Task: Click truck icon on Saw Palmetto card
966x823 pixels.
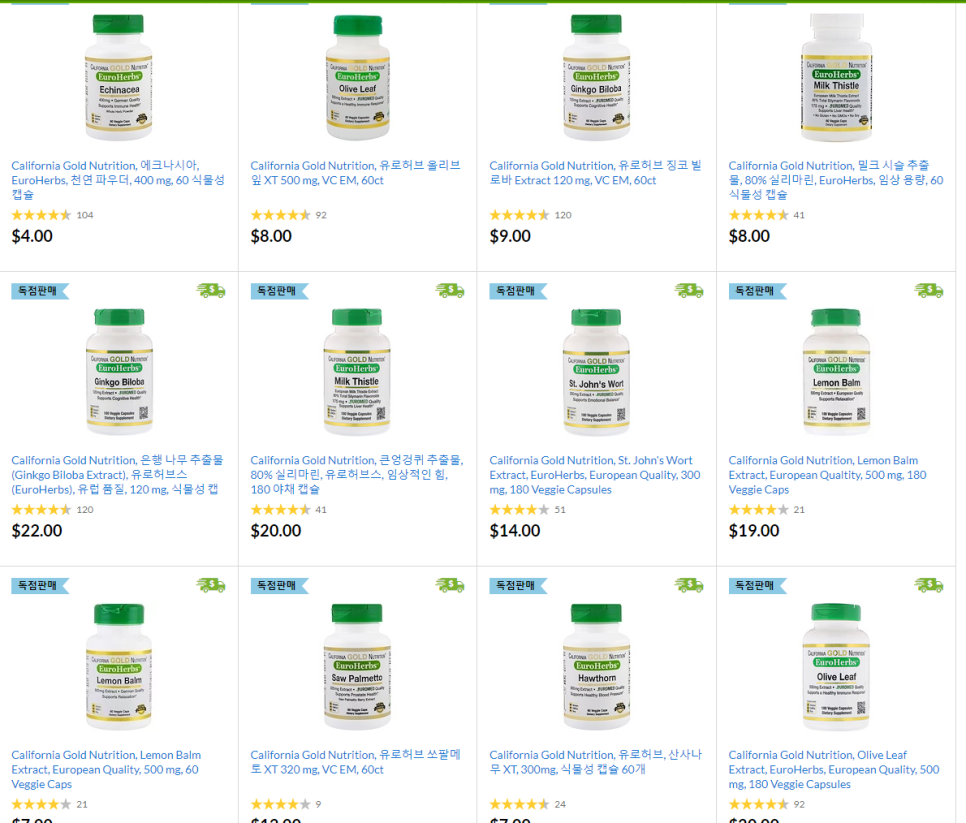Action: (450, 585)
